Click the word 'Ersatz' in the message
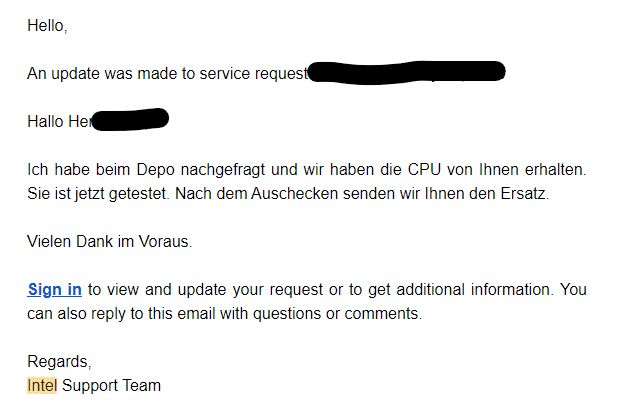Viewport: 621px width, 420px height. (x=525, y=193)
